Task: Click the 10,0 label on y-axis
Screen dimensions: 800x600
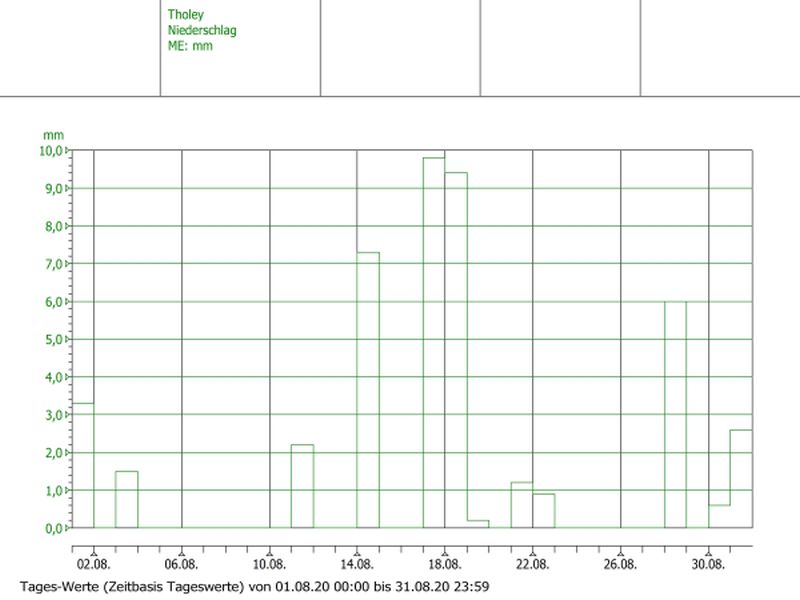Action: pos(51,151)
